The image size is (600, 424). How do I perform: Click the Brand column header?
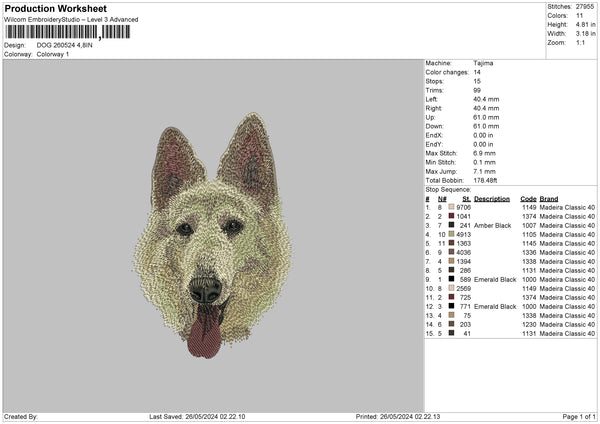click(549, 198)
